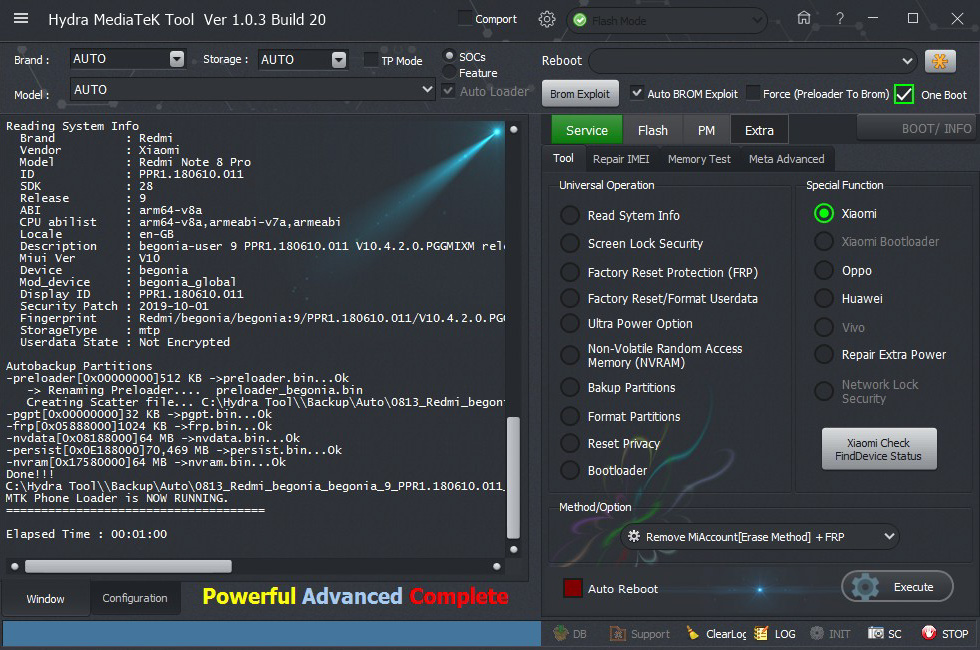Click the log vertical scrollbar thumb
The image size is (980, 650).
tap(513, 477)
